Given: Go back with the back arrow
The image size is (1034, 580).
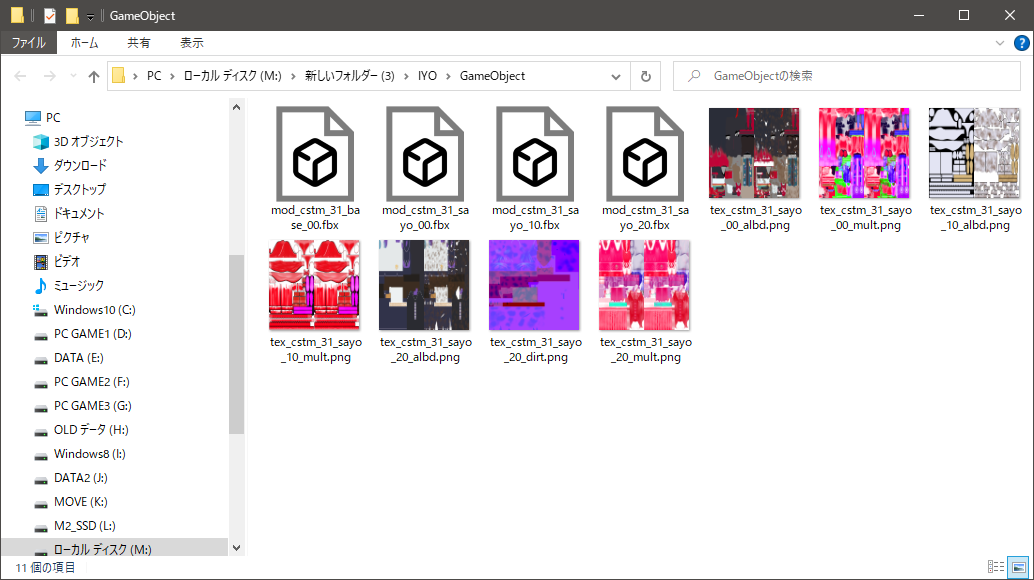Looking at the screenshot, I should coord(20,76).
